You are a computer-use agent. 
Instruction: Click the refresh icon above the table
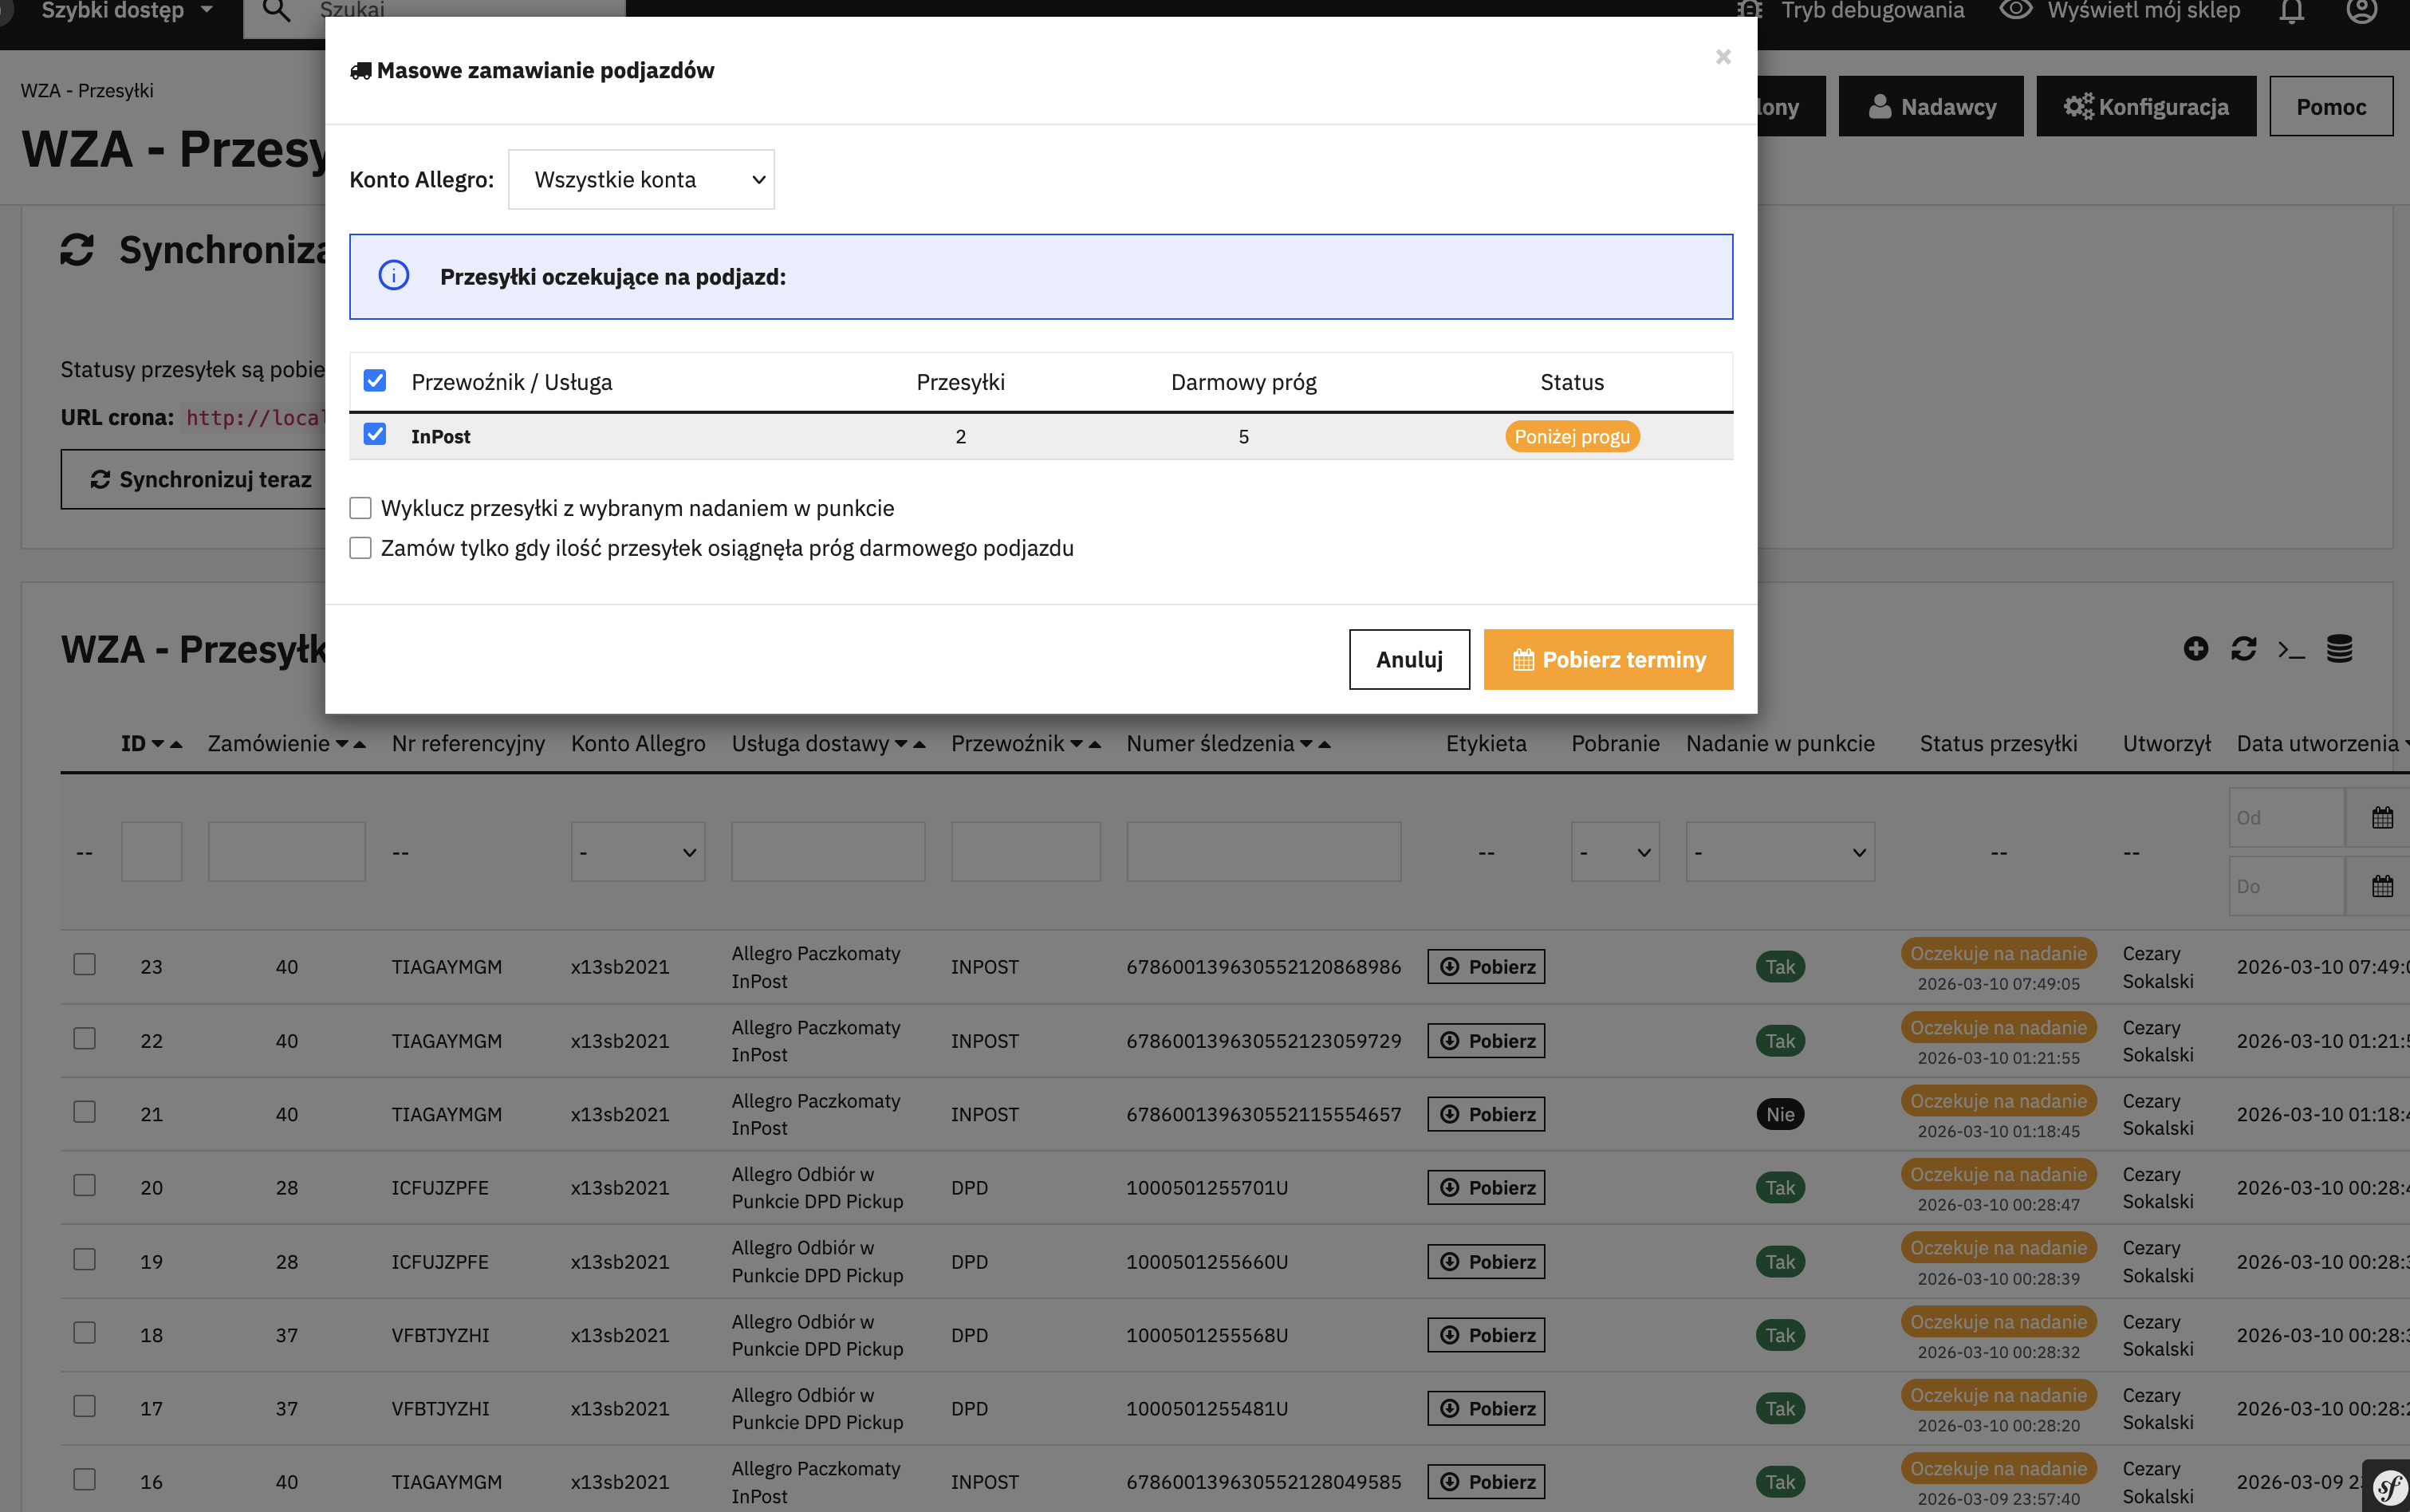(2243, 649)
